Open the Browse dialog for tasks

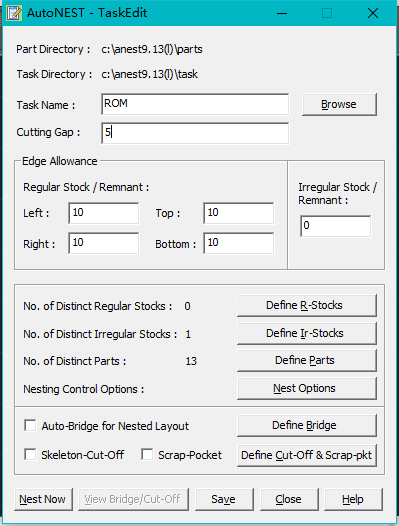339,104
